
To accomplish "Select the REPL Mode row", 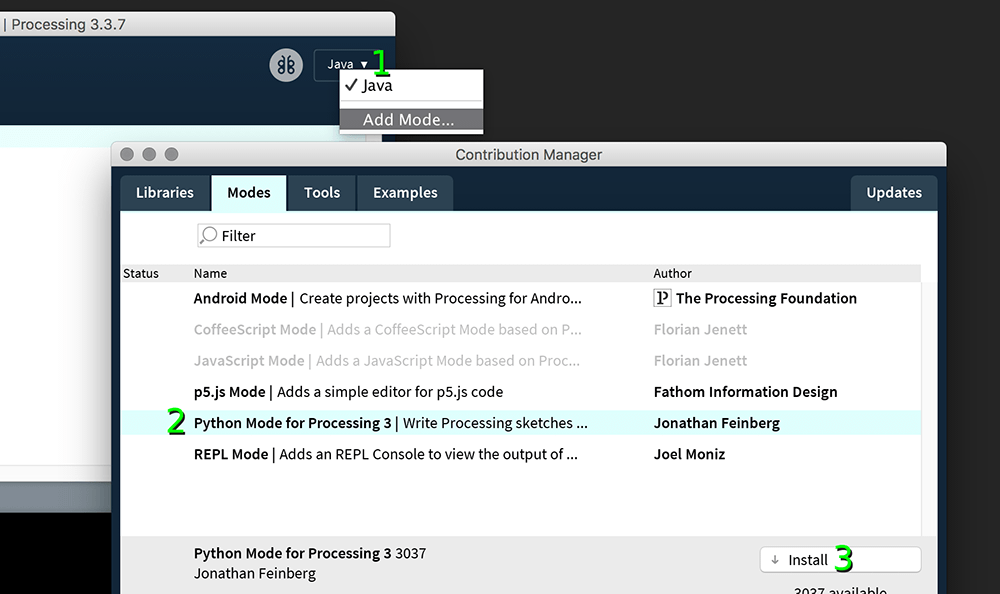I will click(521, 454).
